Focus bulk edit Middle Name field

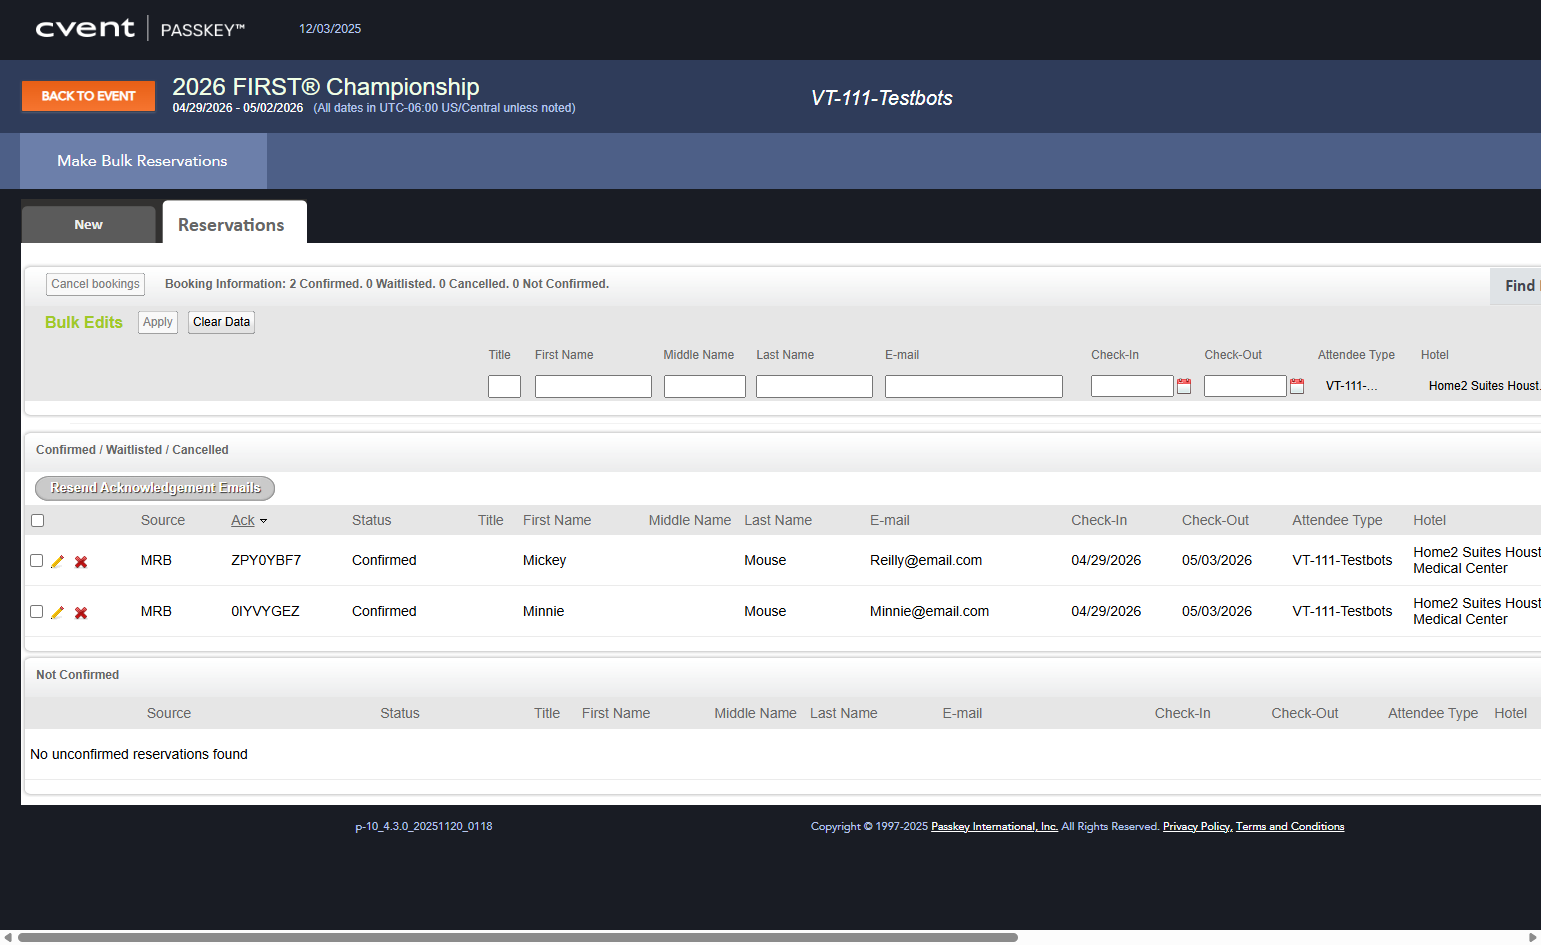705,386
